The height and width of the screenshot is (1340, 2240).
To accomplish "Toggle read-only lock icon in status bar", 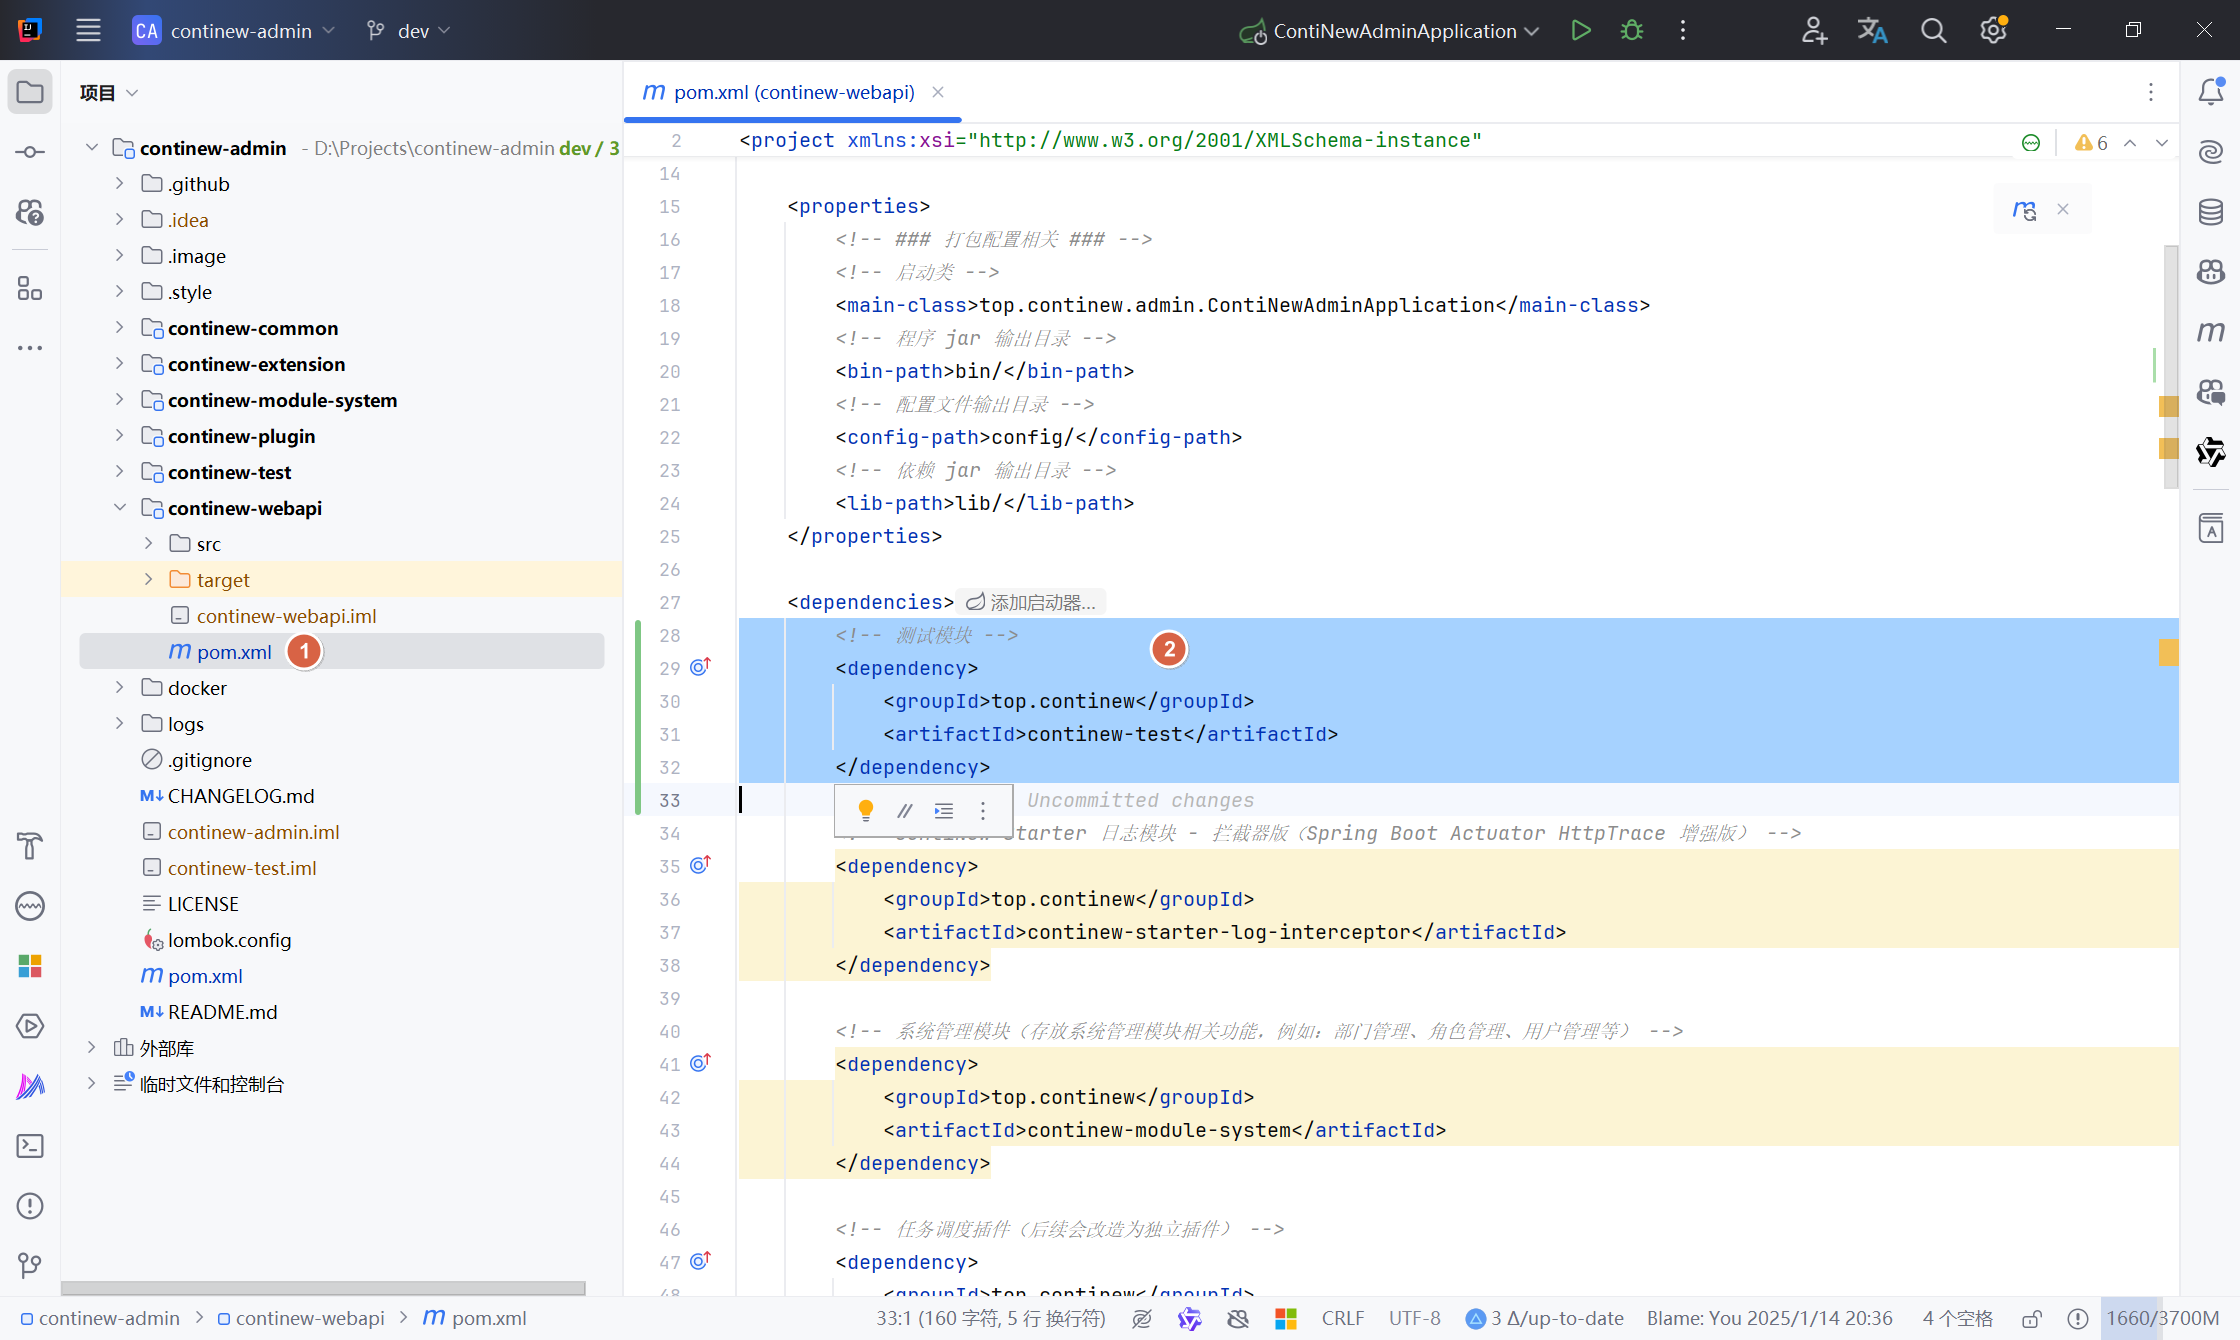I will point(2031,1319).
